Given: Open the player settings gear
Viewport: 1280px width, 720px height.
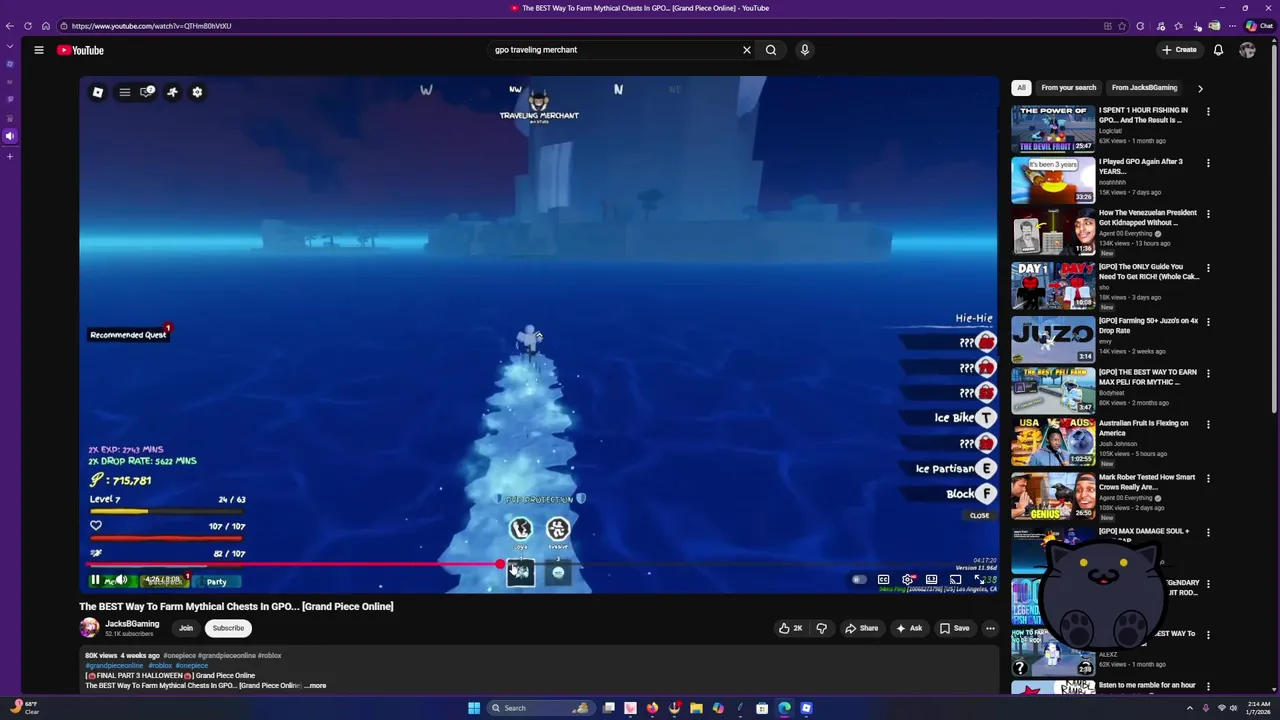Looking at the screenshot, I should click(x=907, y=580).
